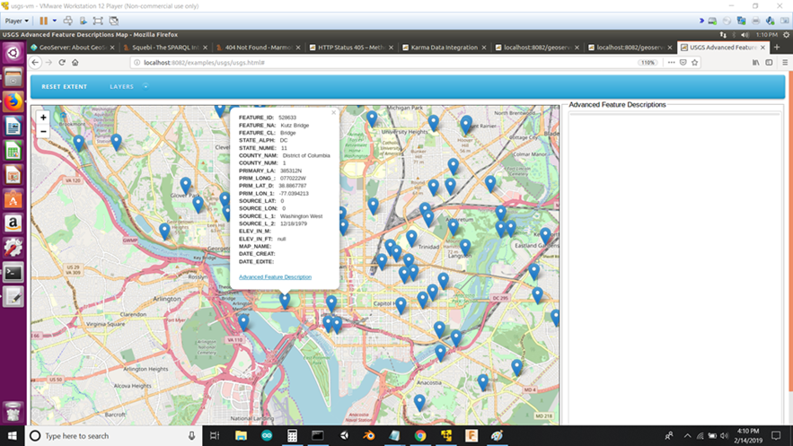Bookmark this page with star icon
793x446 pixels.
tap(694, 63)
